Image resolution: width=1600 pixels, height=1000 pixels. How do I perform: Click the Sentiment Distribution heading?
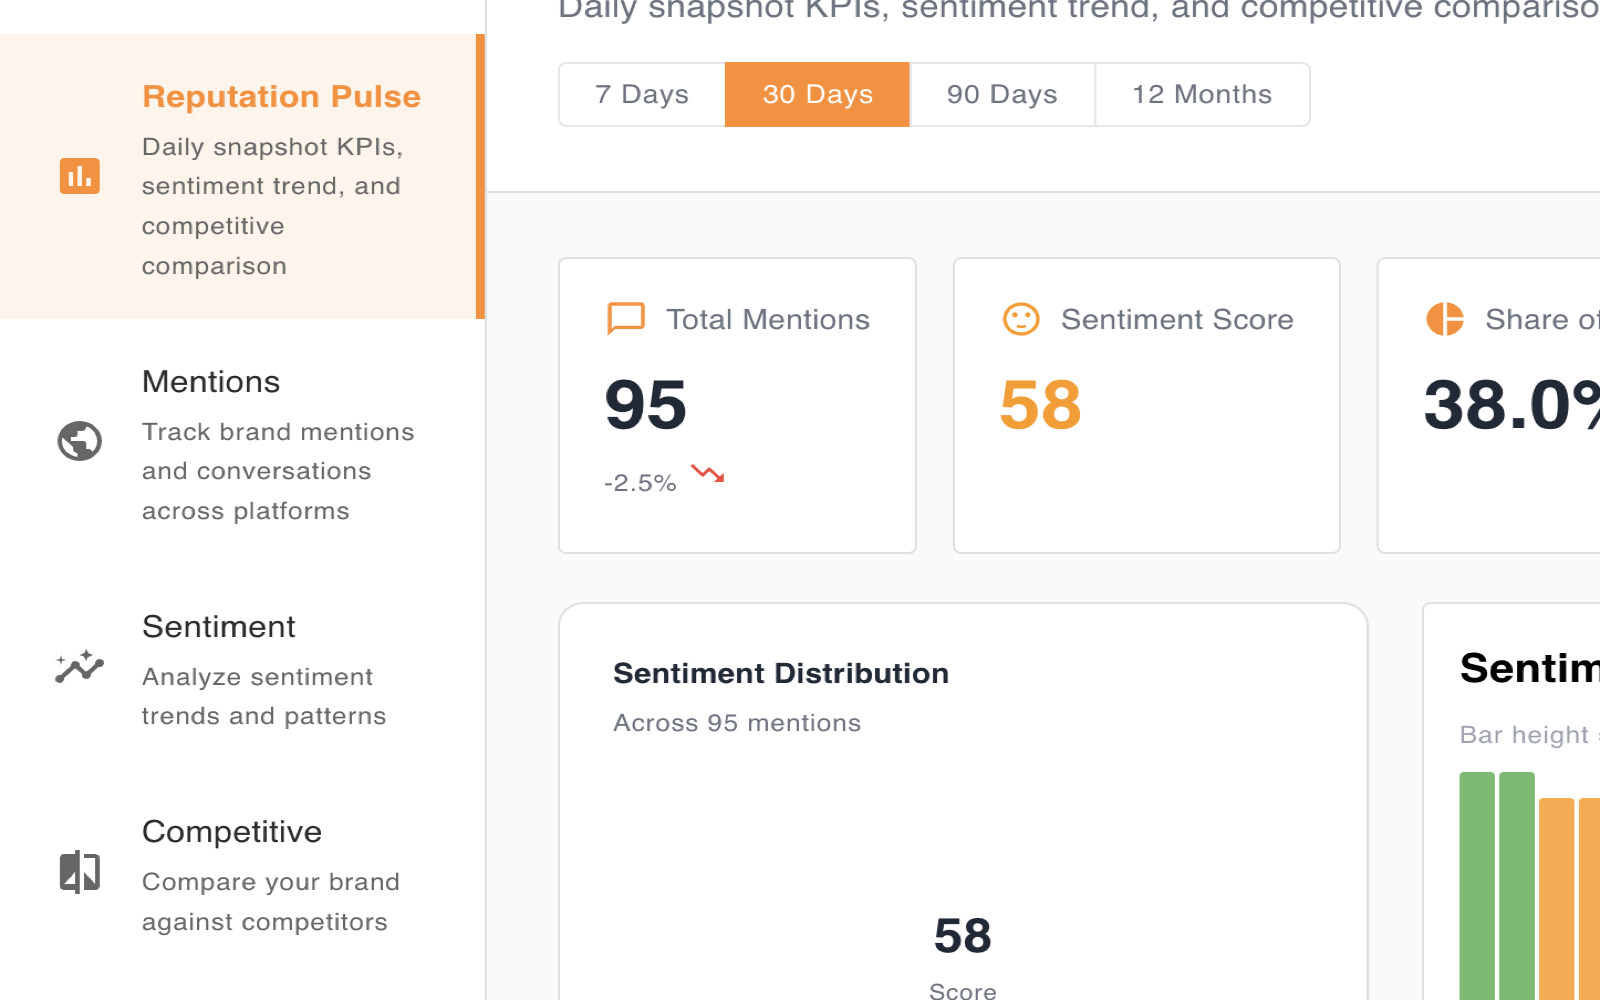(x=781, y=674)
